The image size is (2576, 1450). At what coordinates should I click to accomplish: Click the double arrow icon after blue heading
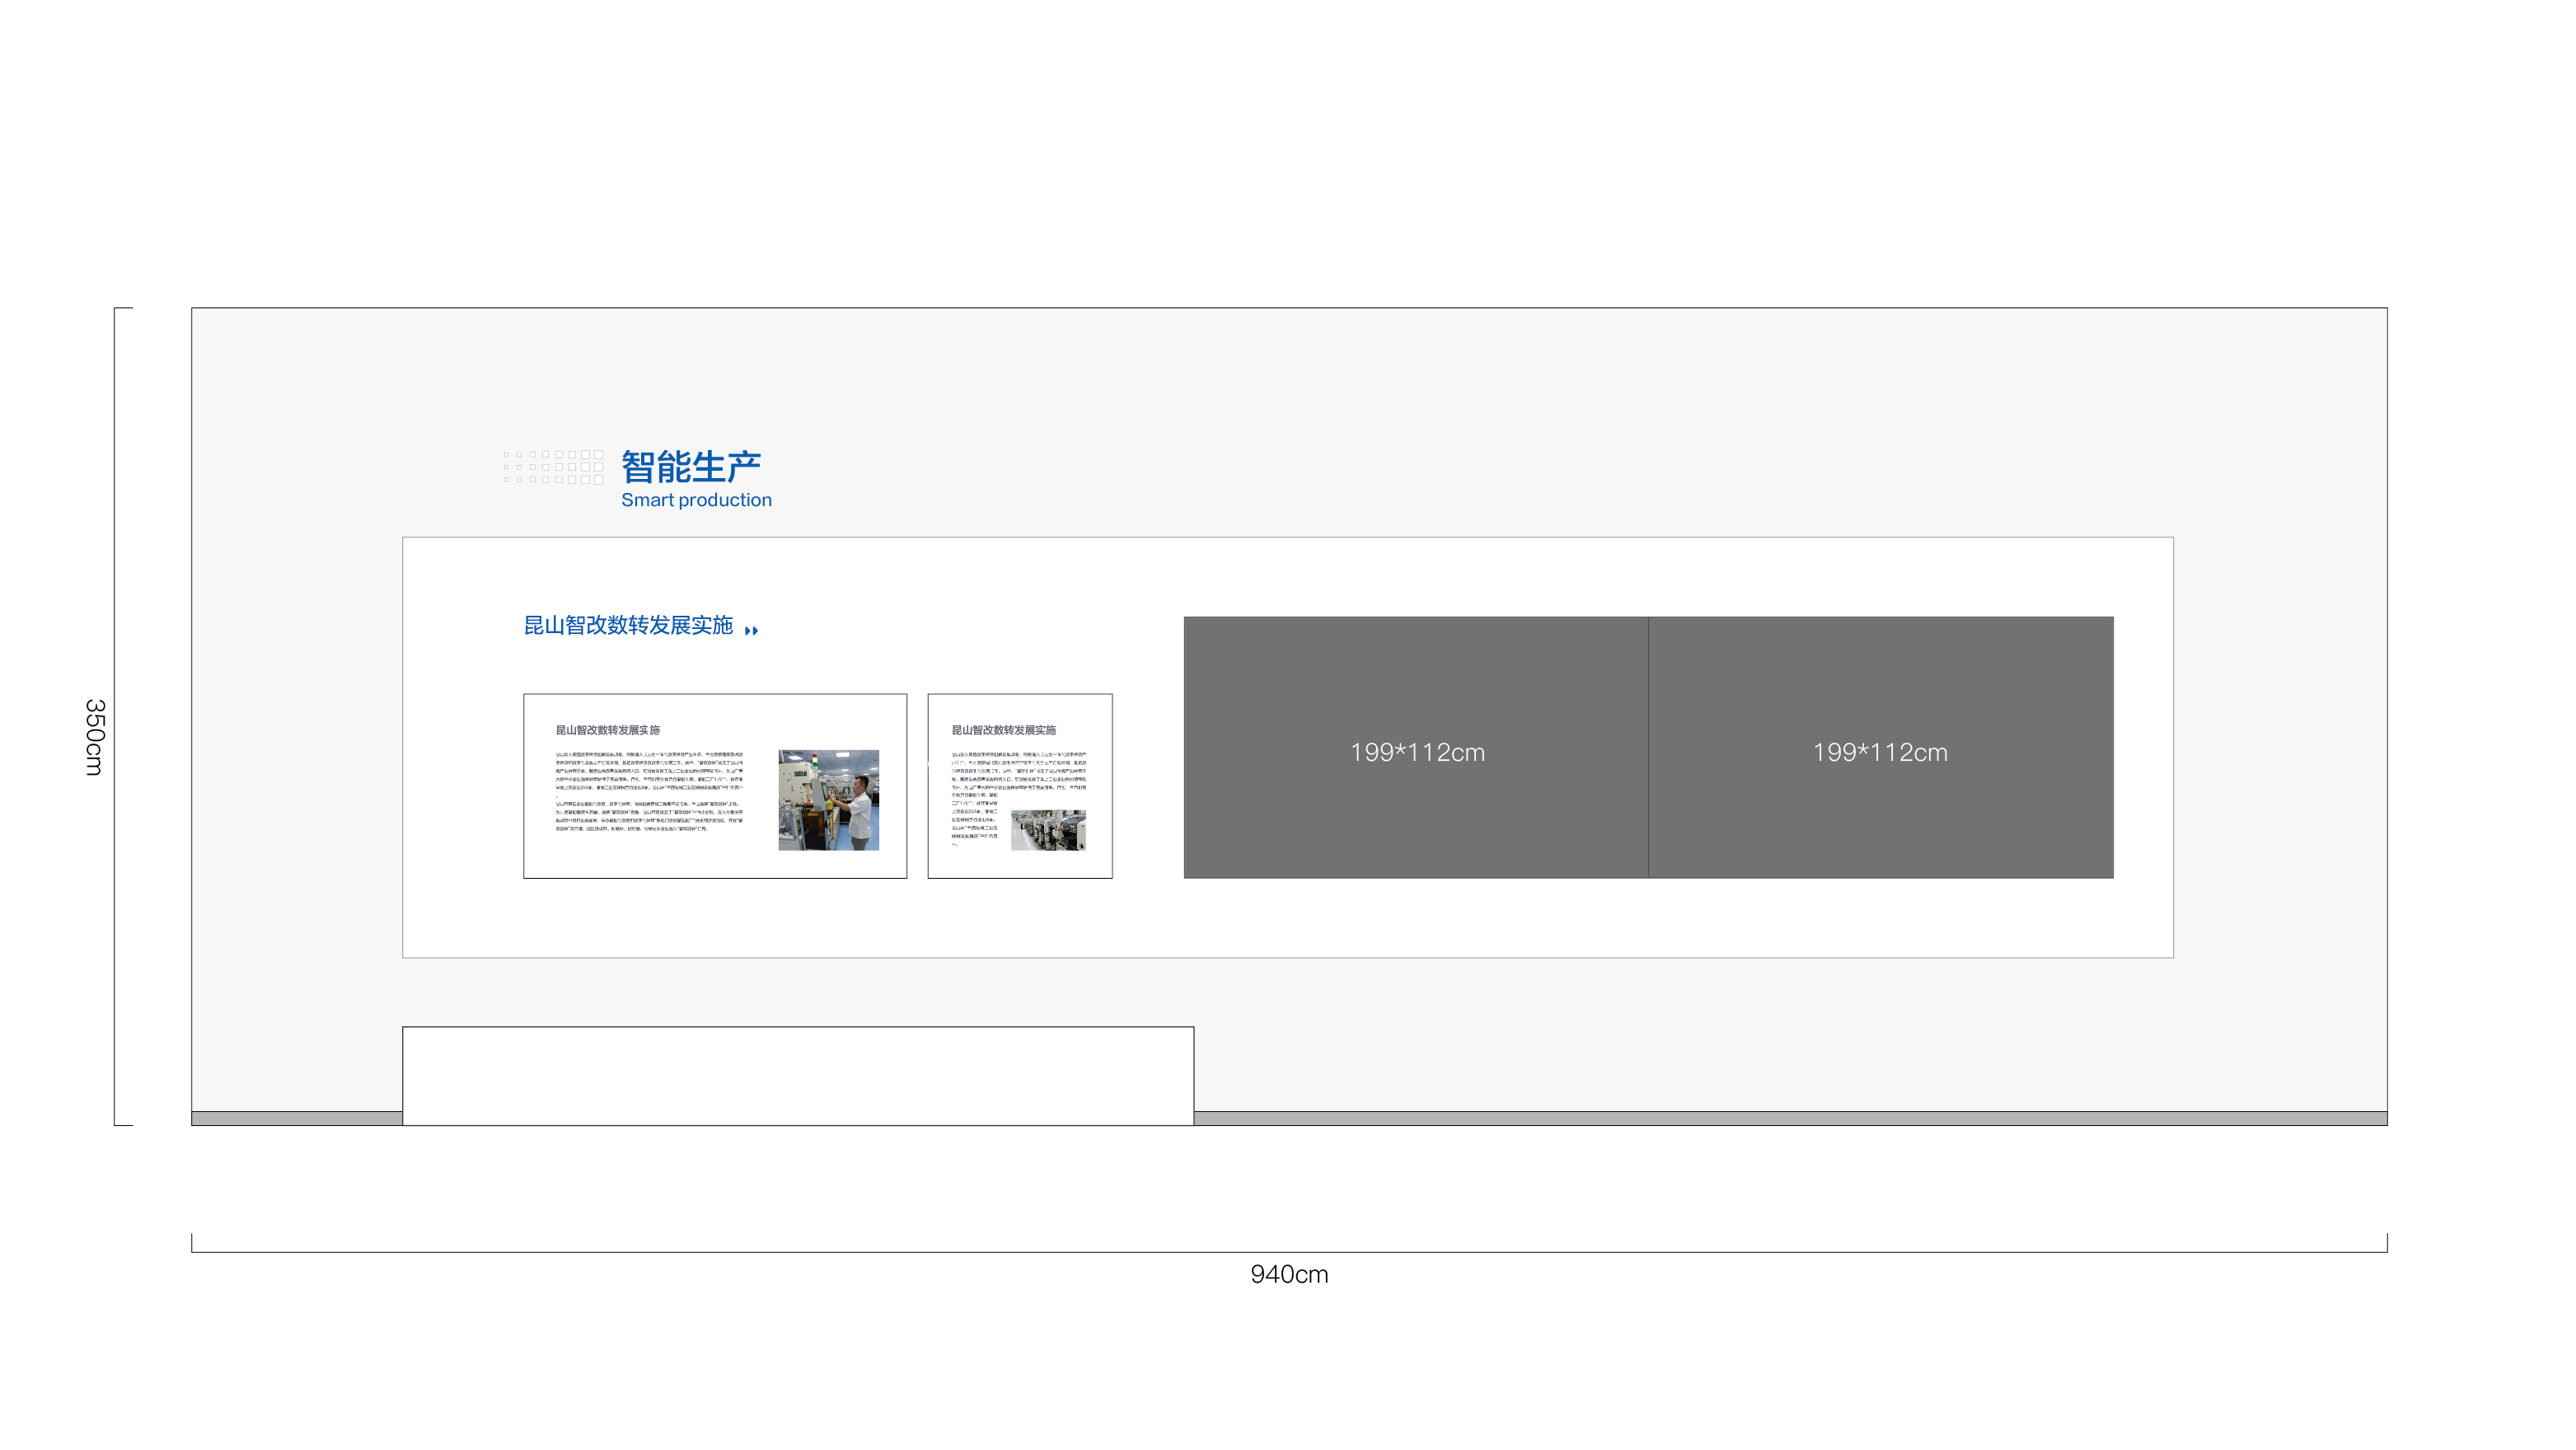(751, 630)
